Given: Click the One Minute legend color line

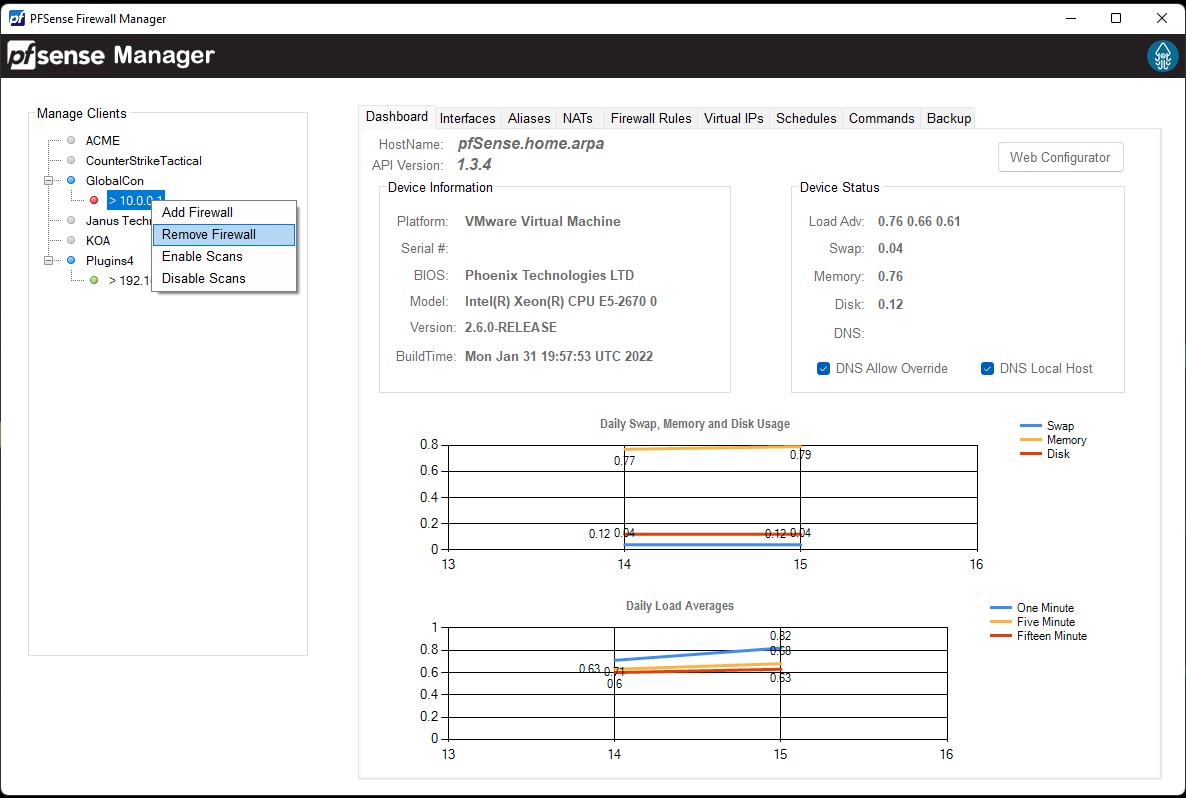Looking at the screenshot, I should coord(1001,607).
